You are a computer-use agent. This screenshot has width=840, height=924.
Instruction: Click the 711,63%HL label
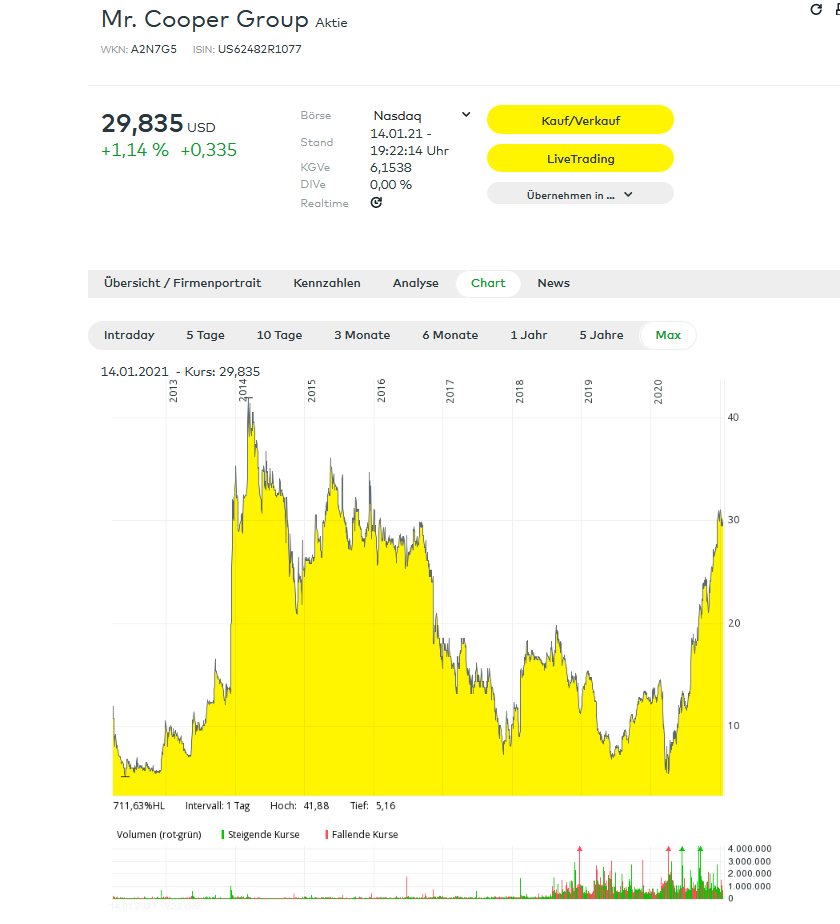139,806
